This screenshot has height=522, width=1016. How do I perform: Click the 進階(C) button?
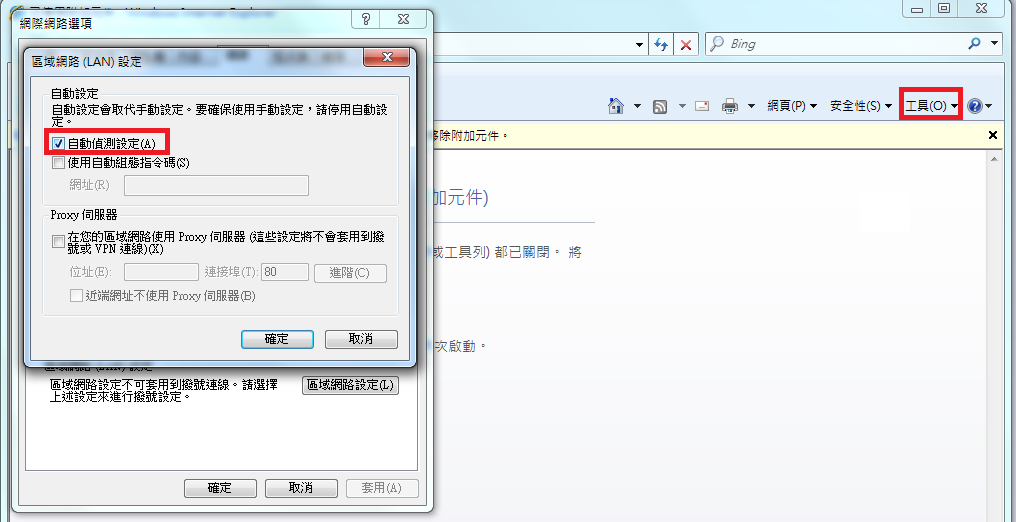click(350, 273)
